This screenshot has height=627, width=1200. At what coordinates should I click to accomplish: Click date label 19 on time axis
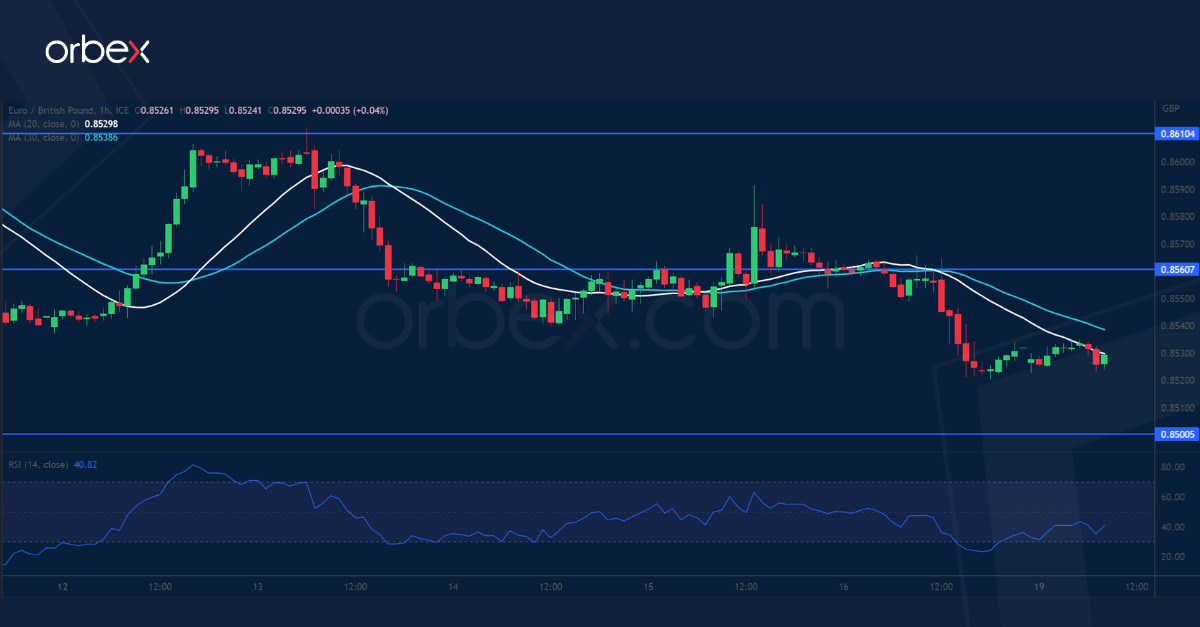tap(1039, 586)
